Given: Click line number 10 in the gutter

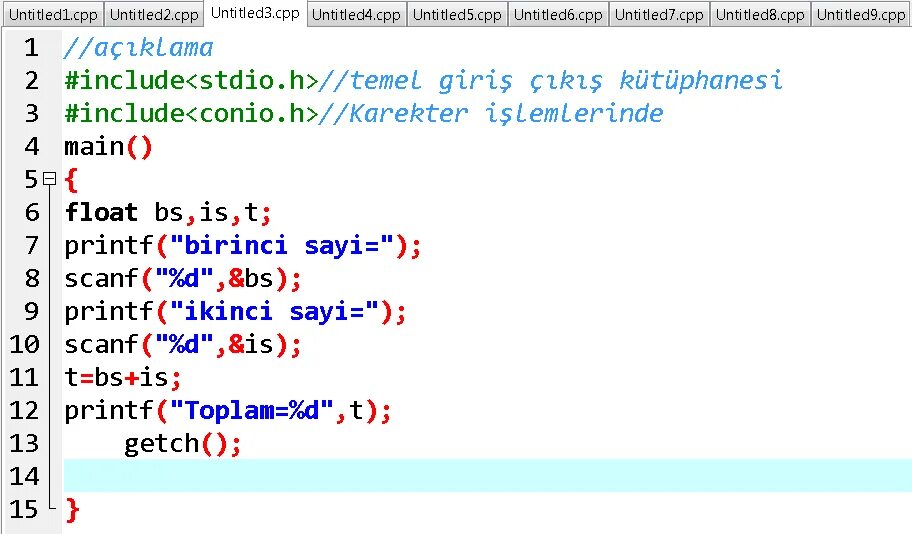Looking at the screenshot, I should (x=24, y=345).
